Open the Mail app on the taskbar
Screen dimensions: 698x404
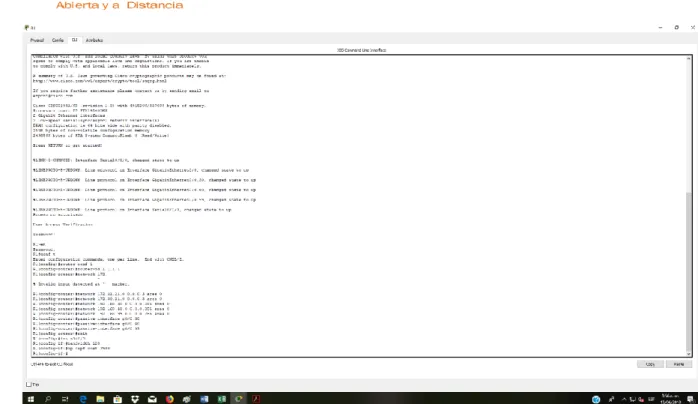(152, 399)
